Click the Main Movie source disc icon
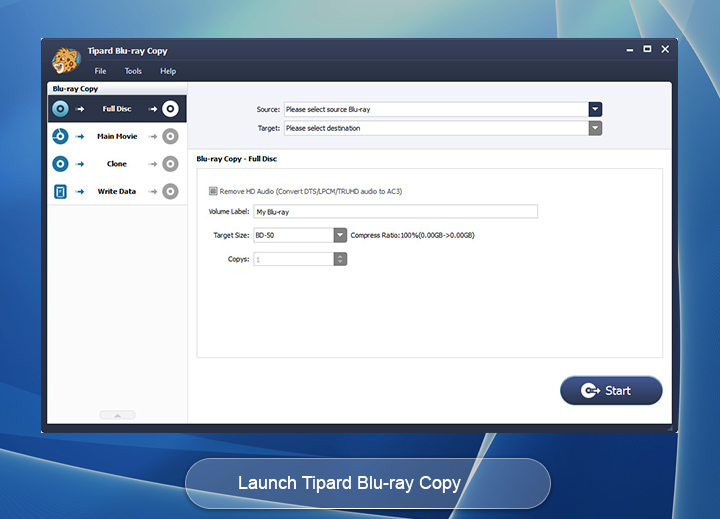The height and width of the screenshot is (519, 720). 60,136
